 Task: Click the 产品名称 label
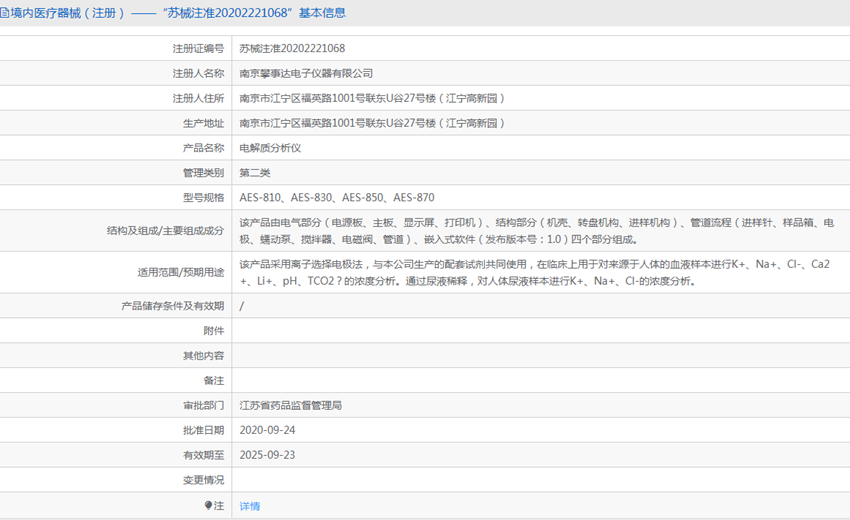[203, 148]
